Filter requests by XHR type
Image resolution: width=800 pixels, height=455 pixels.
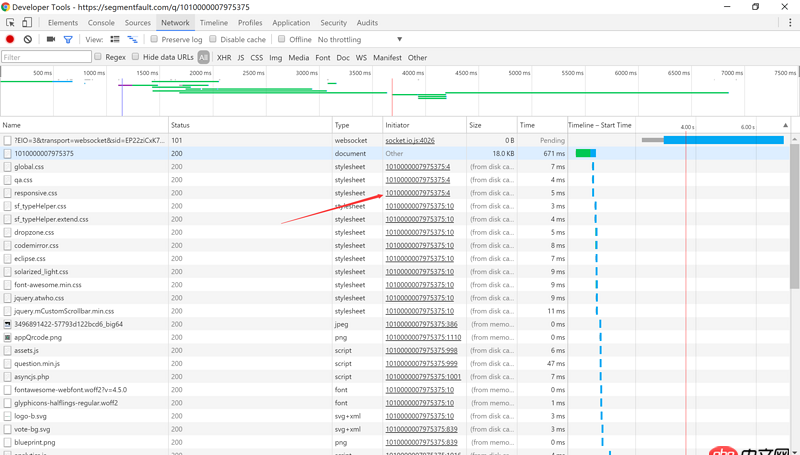pyautogui.click(x=224, y=58)
